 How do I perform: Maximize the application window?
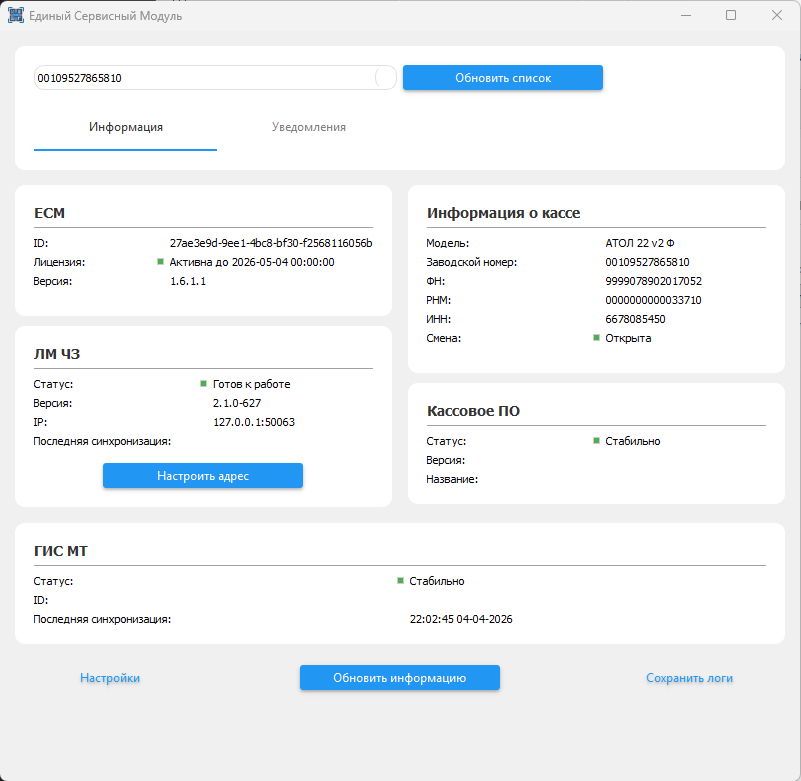[x=731, y=16]
